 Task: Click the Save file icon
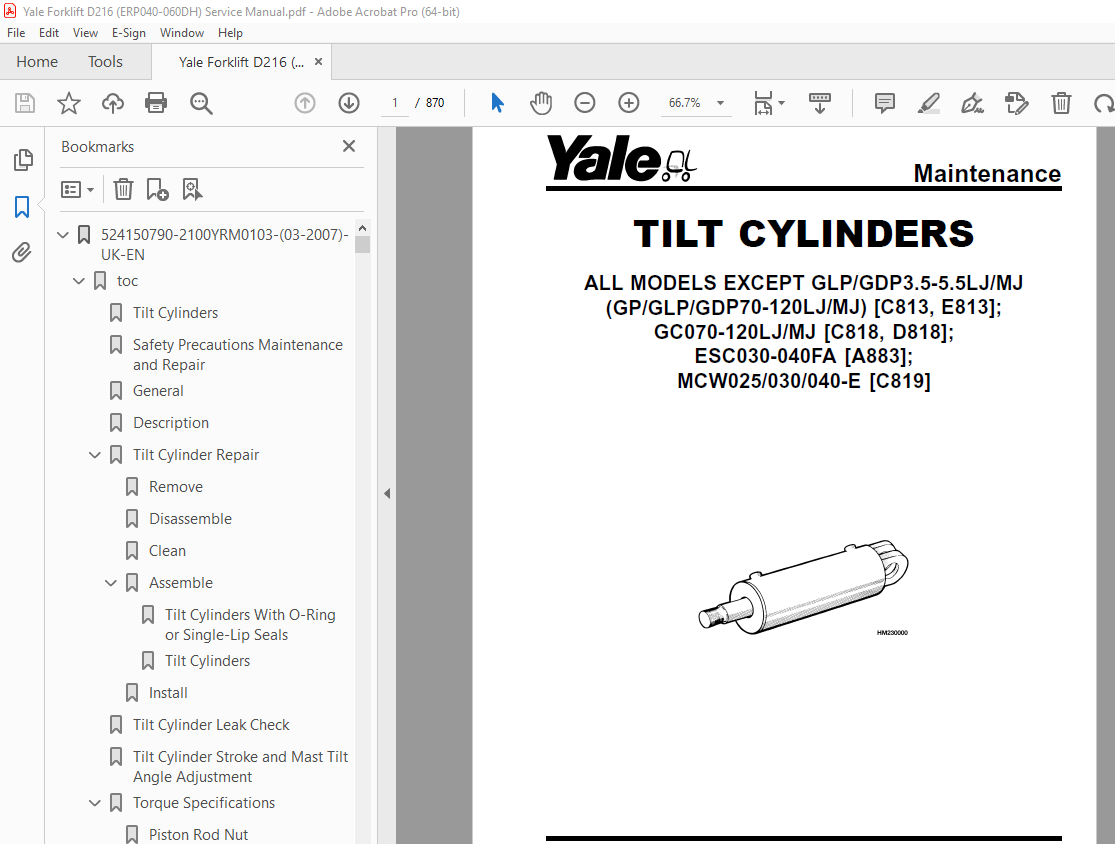tap(25, 103)
